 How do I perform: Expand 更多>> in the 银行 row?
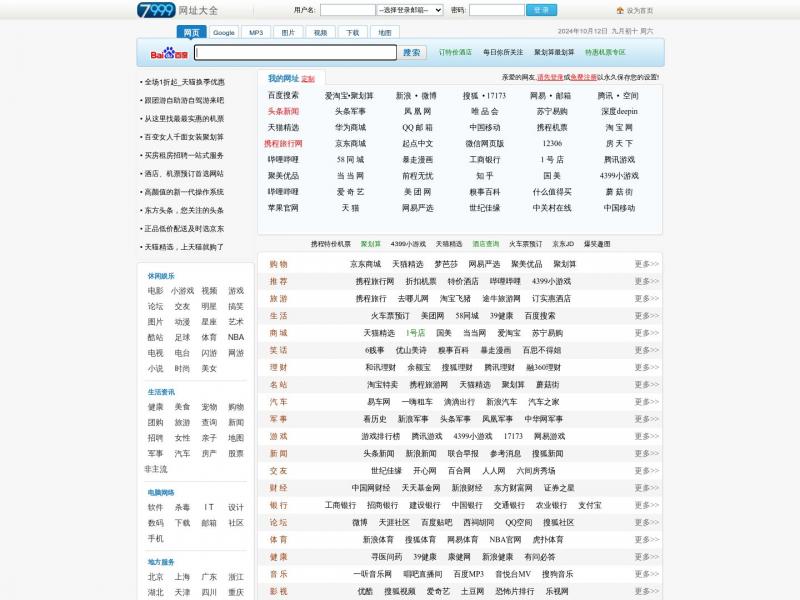646,505
